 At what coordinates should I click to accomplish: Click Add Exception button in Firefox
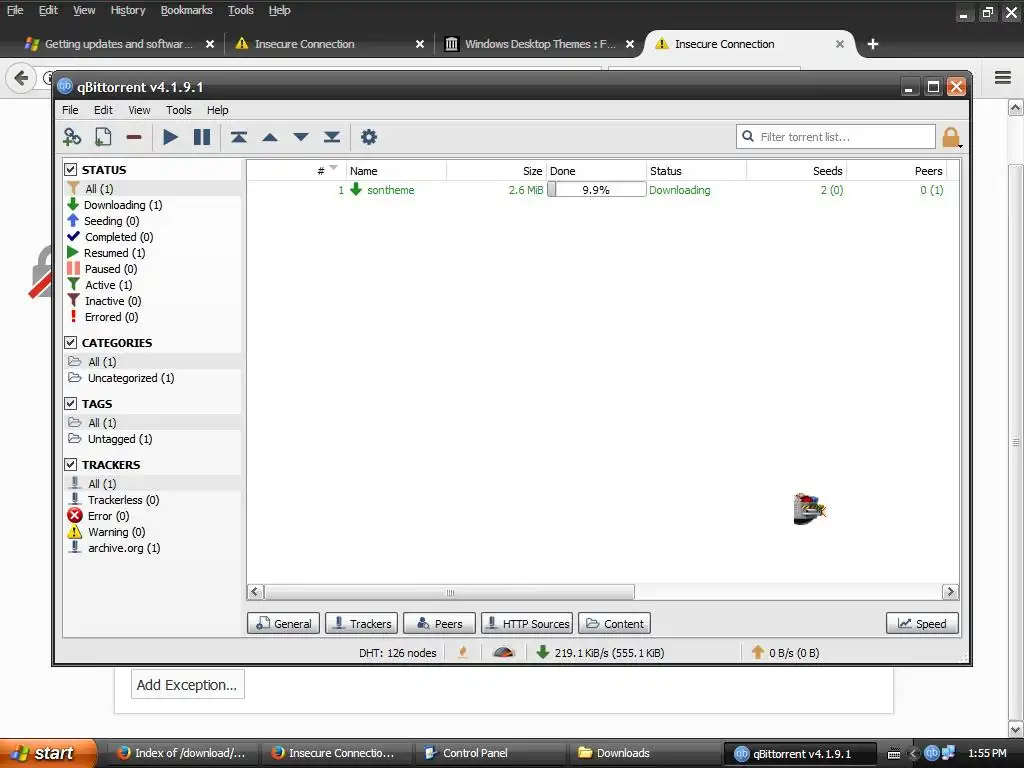[187, 684]
